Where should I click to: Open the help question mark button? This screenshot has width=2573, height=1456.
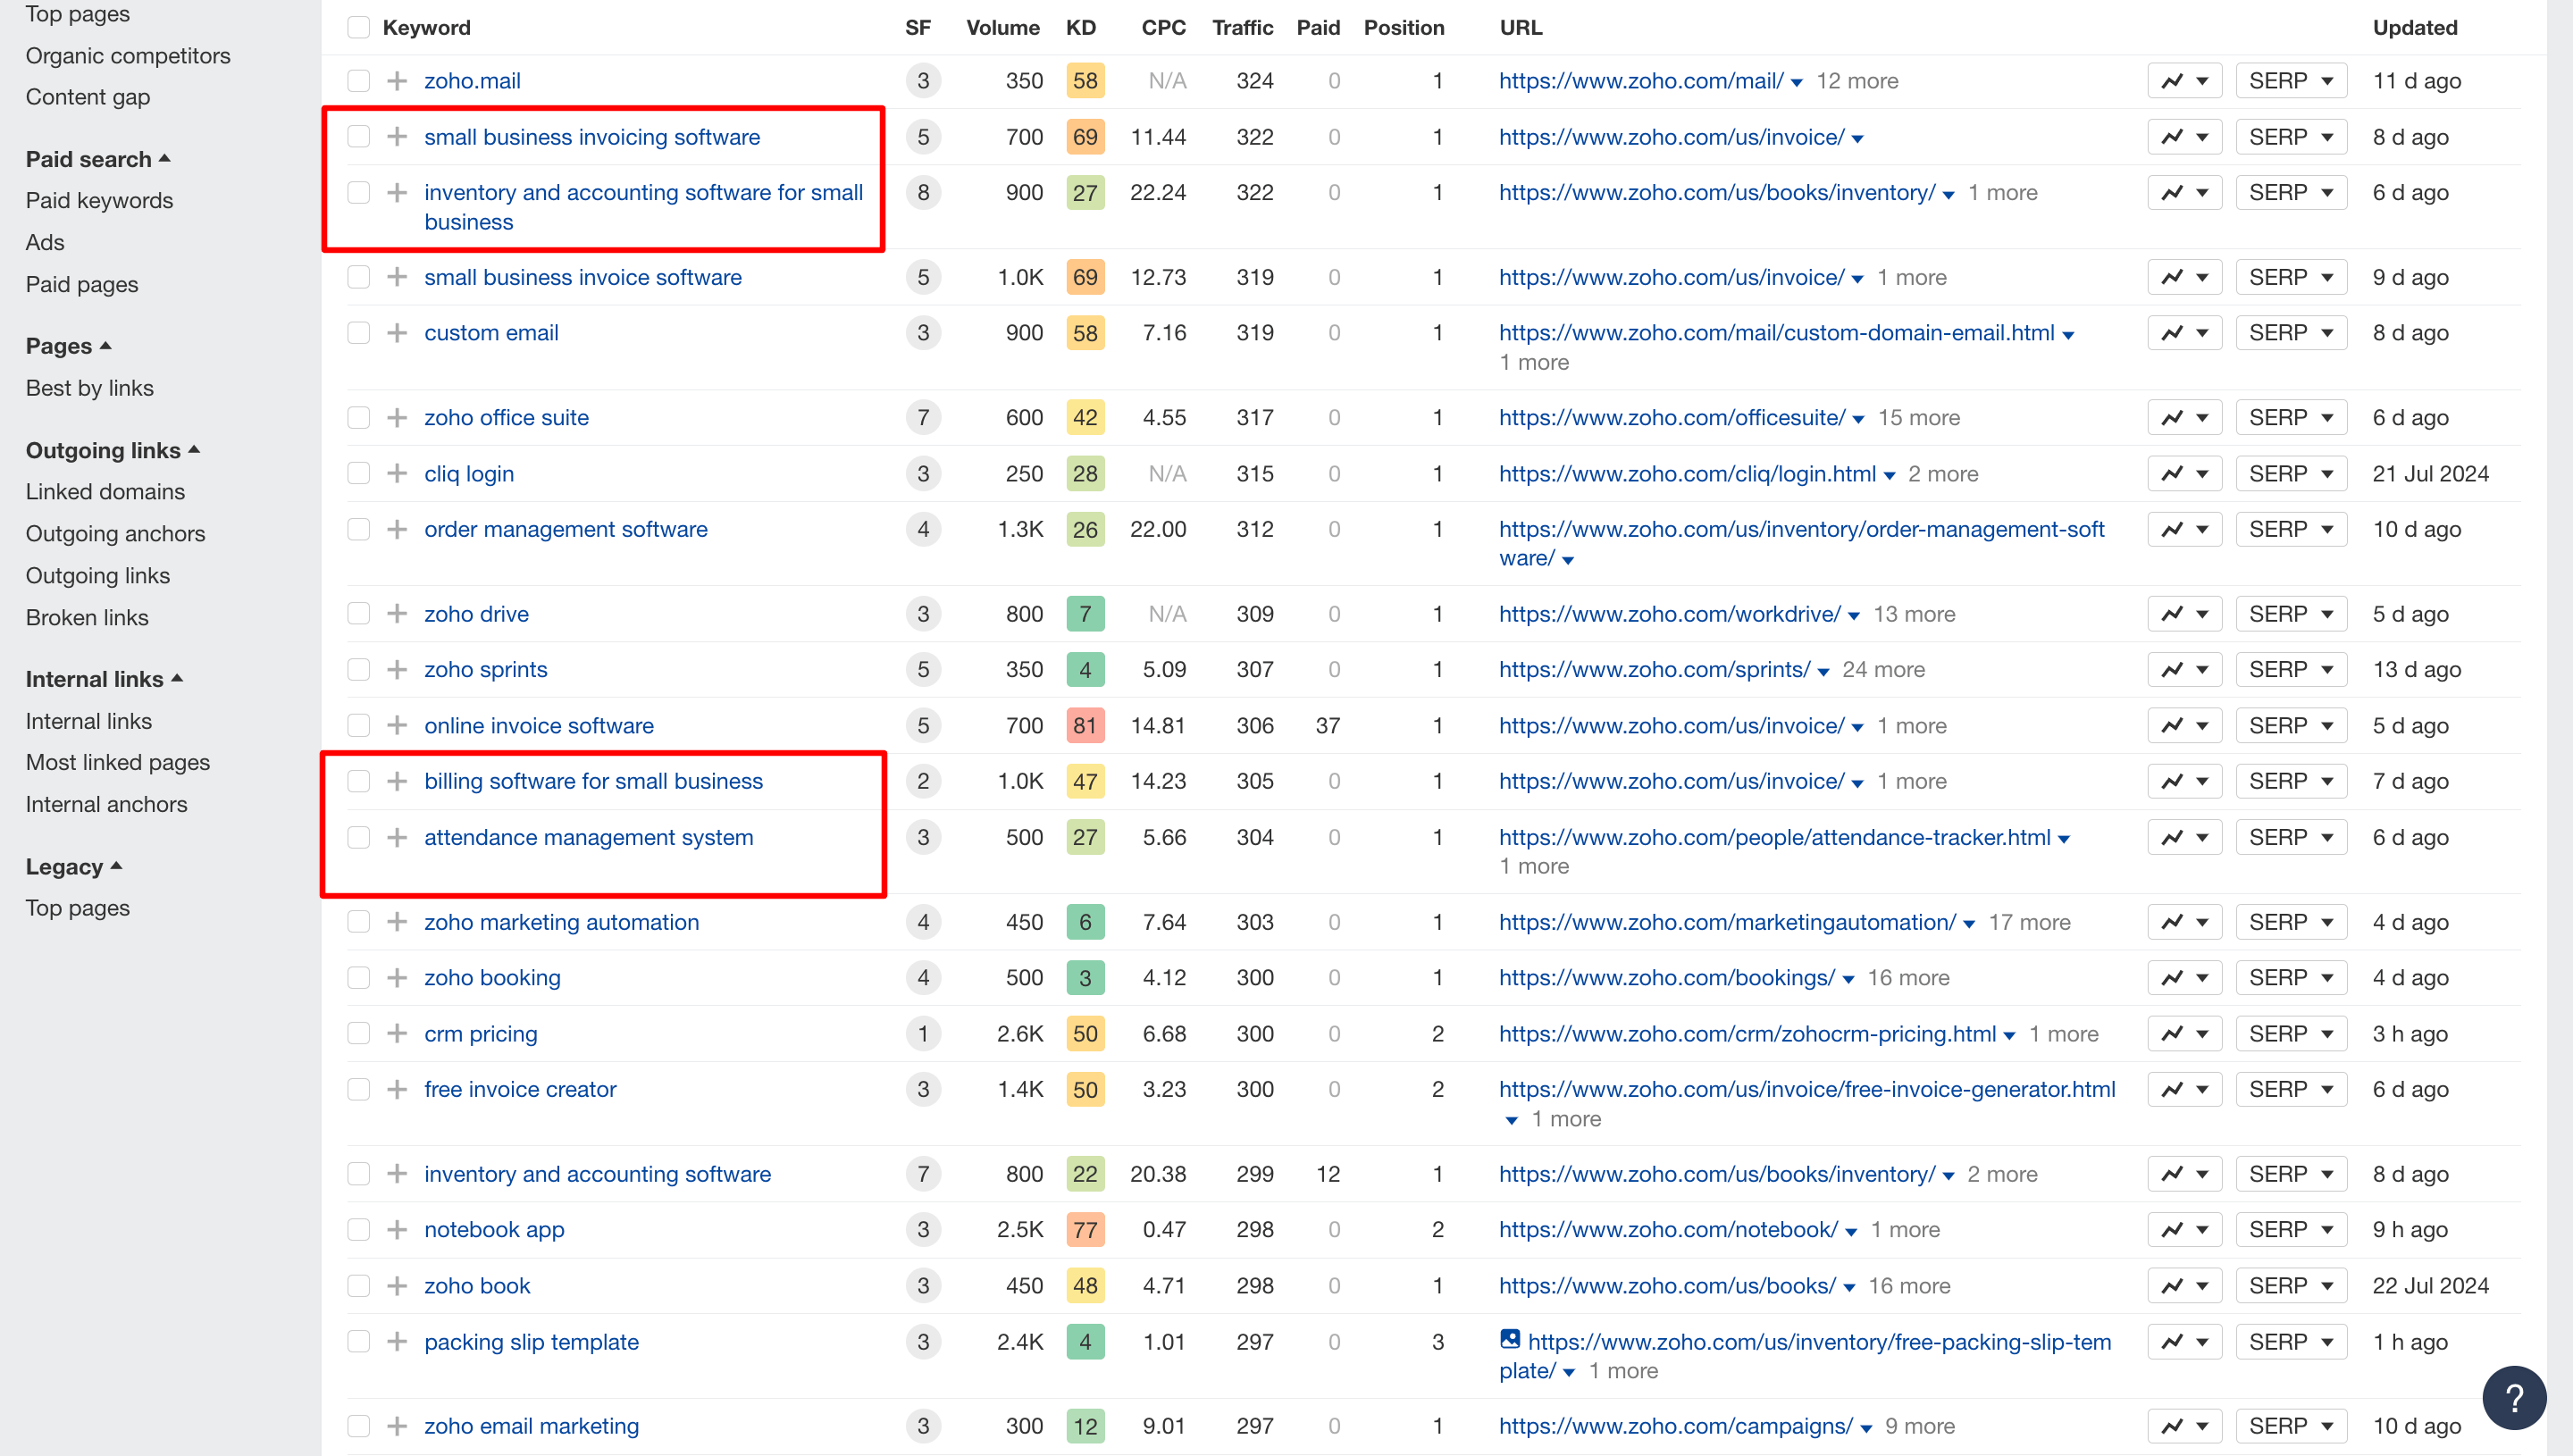[x=2514, y=1398]
